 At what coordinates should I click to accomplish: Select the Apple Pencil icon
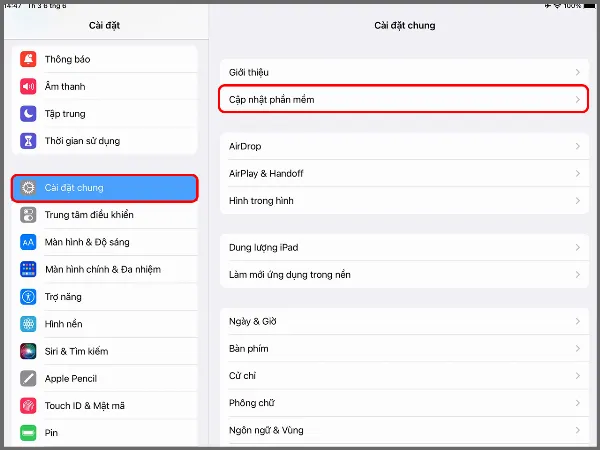(x=28, y=378)
